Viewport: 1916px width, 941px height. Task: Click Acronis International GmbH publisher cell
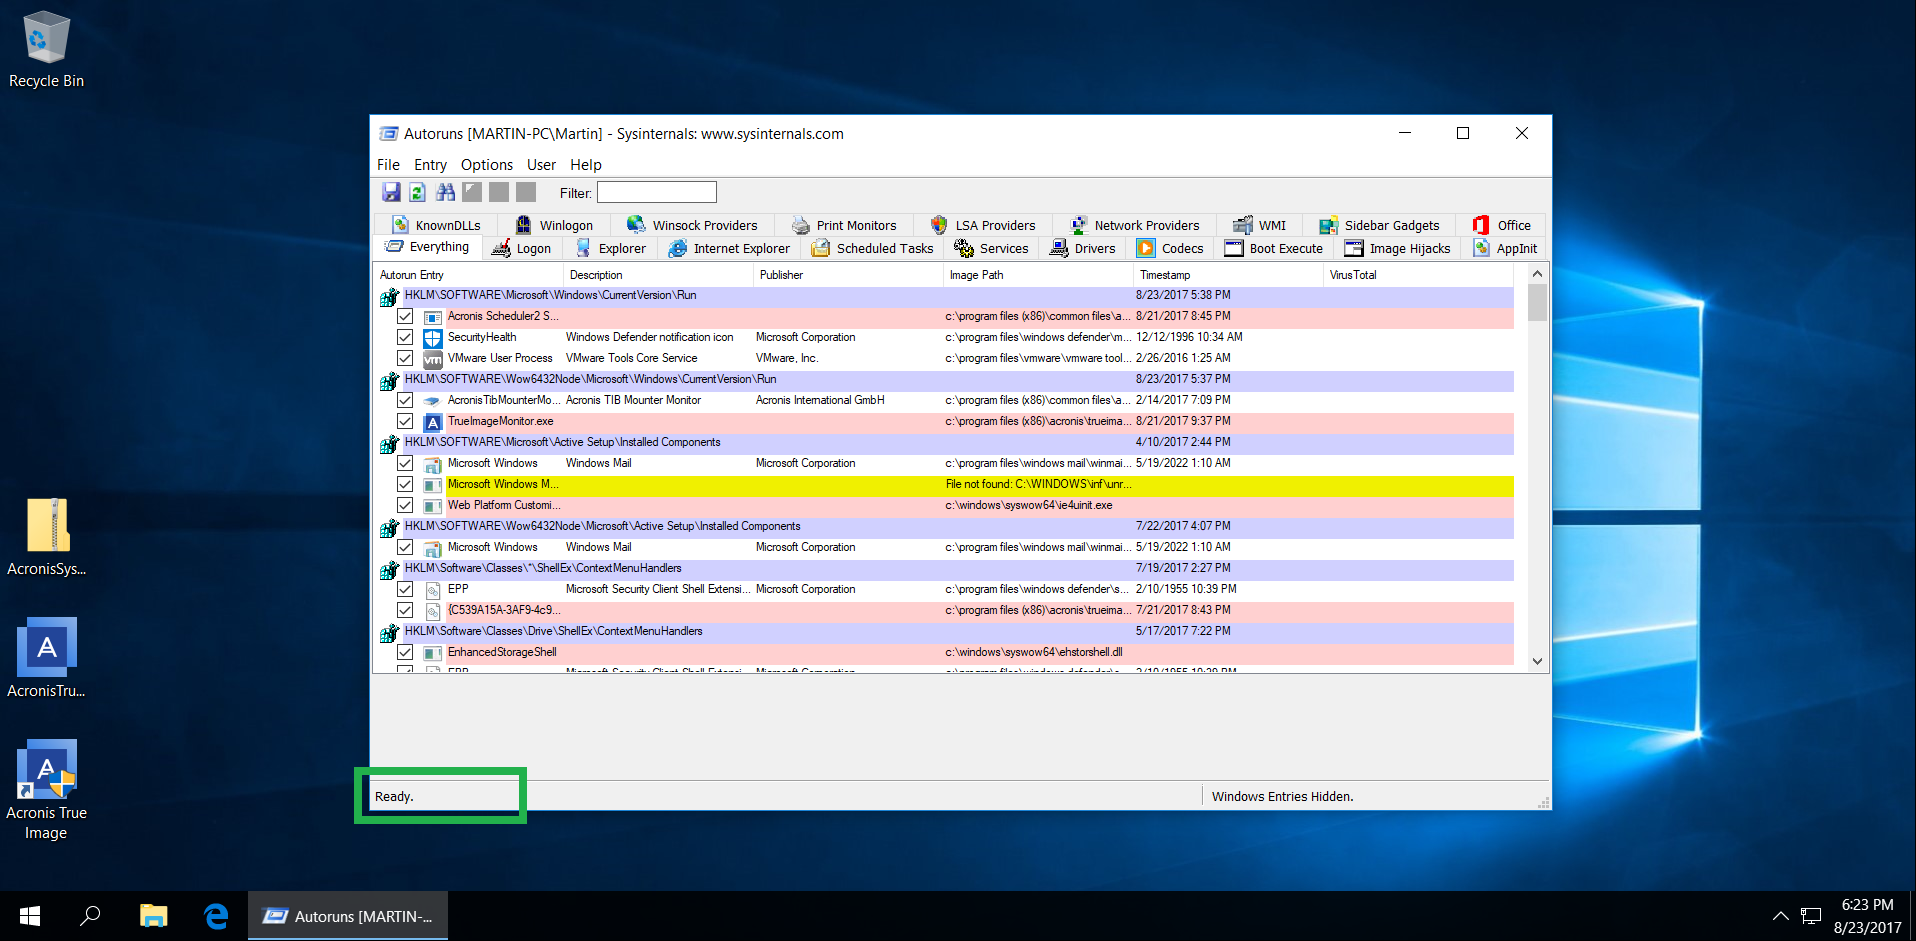pos(820,400)
